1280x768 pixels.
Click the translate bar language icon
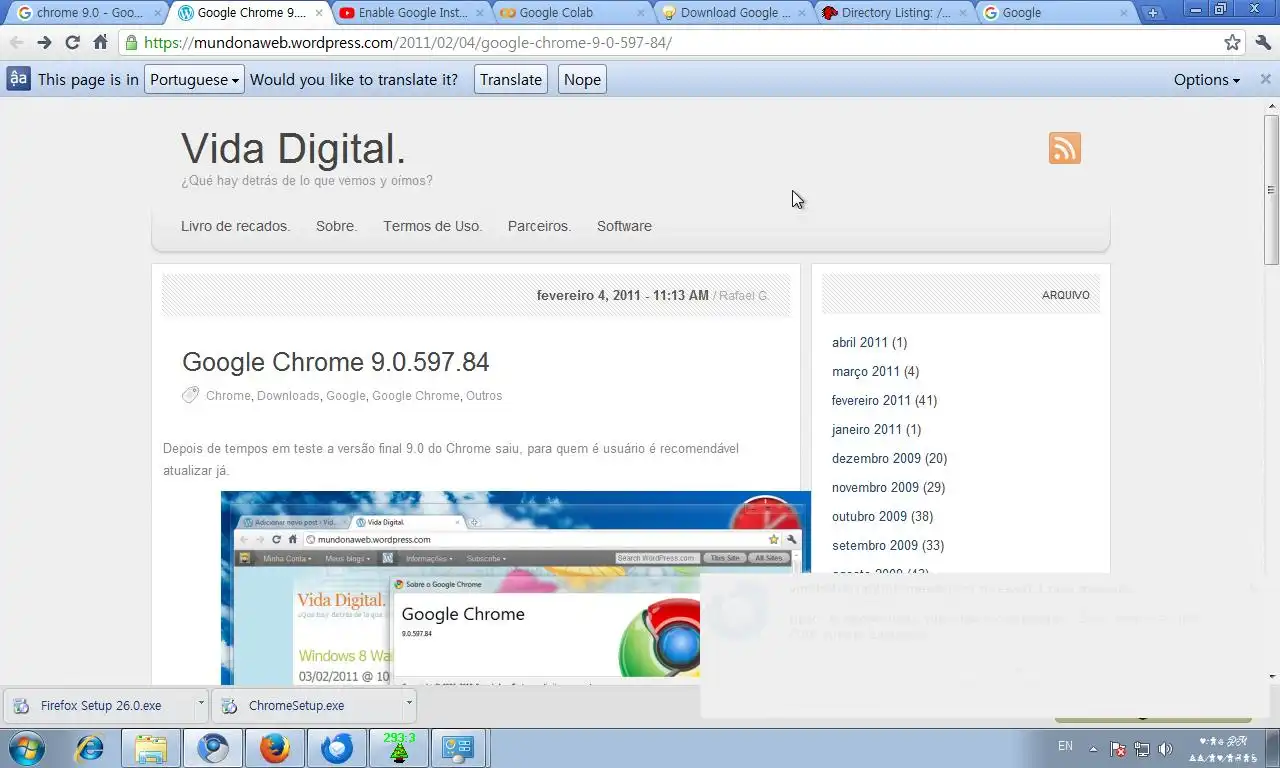[19, 79]
